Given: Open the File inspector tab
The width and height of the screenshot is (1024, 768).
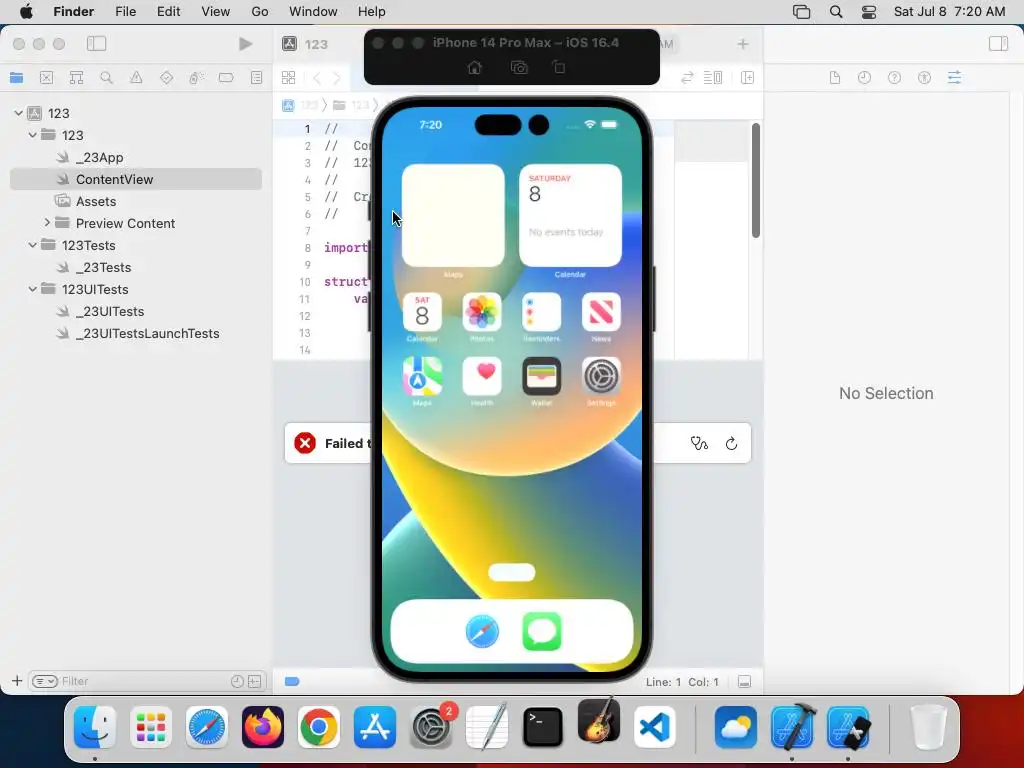Looking at the screenshot, I should pyautogui.click(x=835, y=78).
